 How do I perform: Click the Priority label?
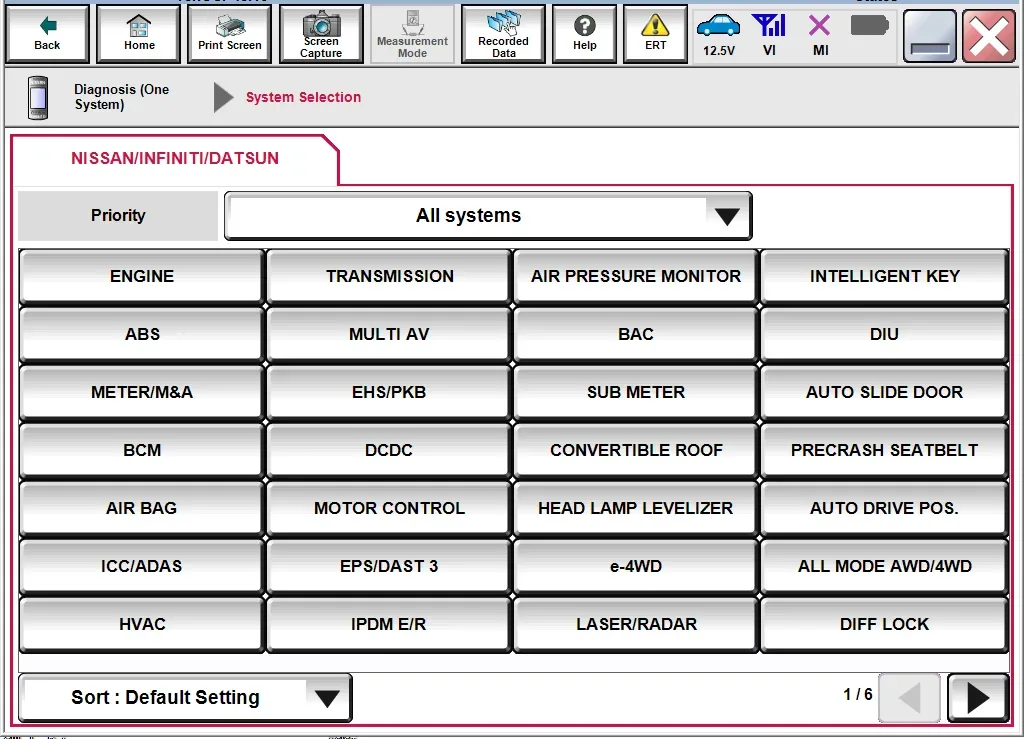(x=118, y=216)
